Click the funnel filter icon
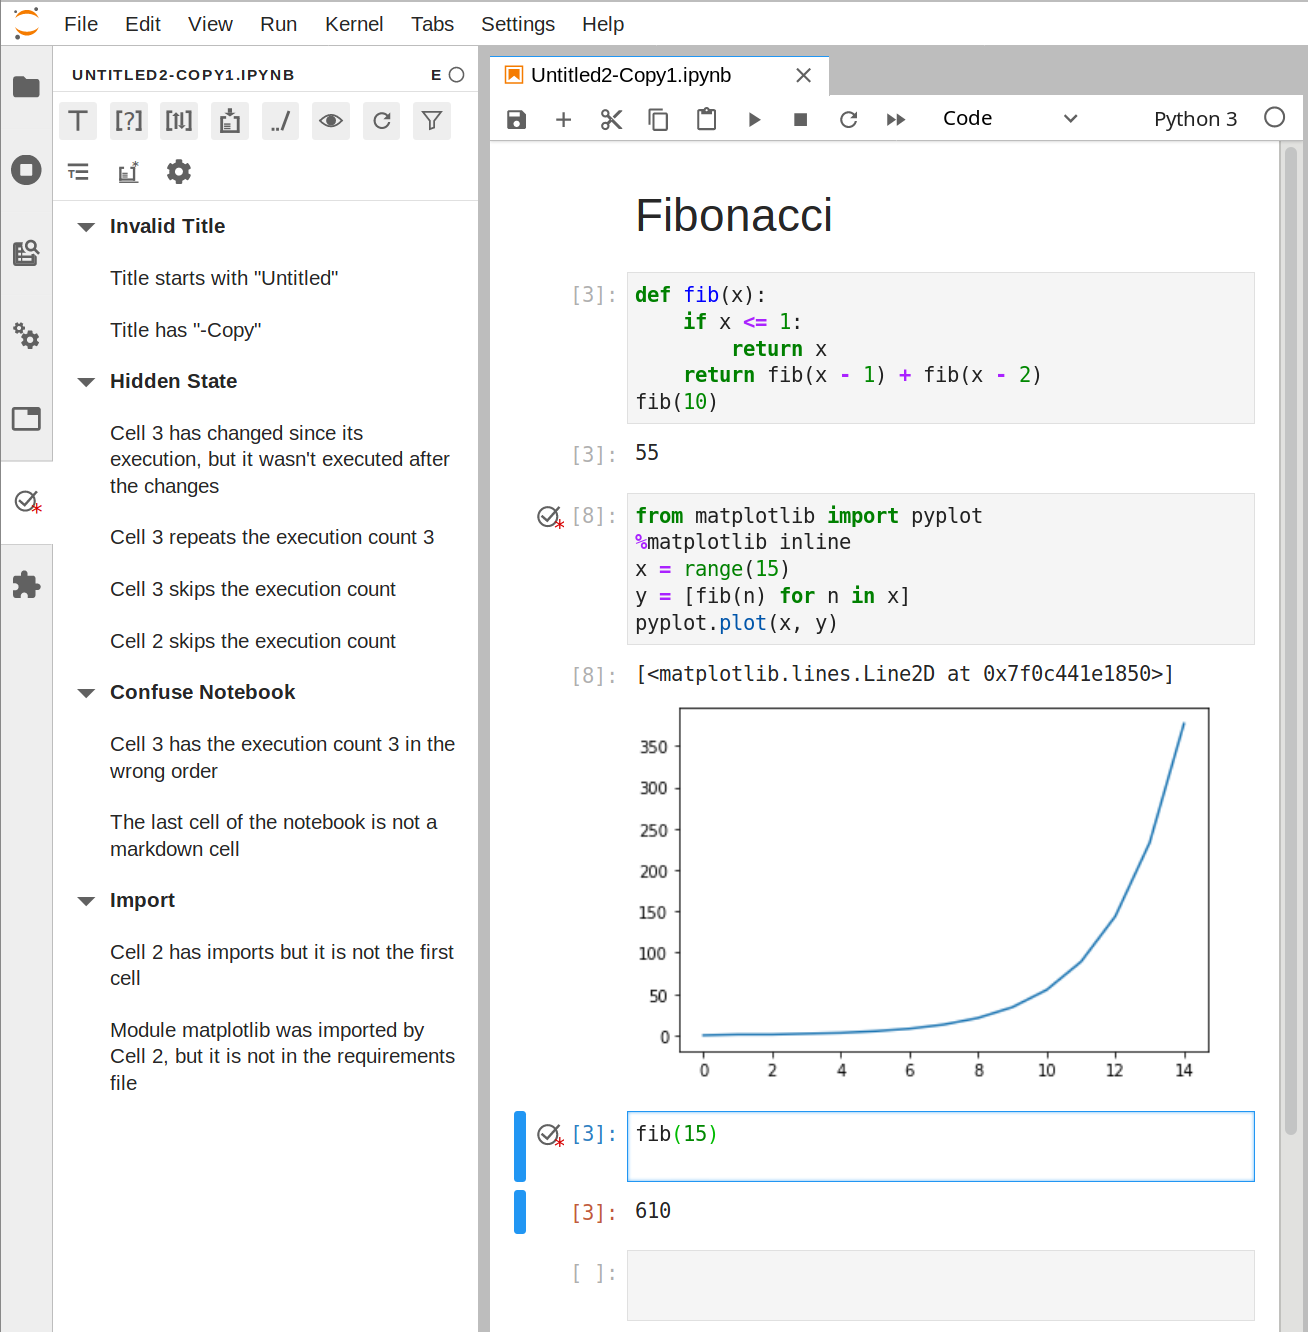This screenshot has width=1308, height=1332. pyautogui.click(x=432, y=121)
